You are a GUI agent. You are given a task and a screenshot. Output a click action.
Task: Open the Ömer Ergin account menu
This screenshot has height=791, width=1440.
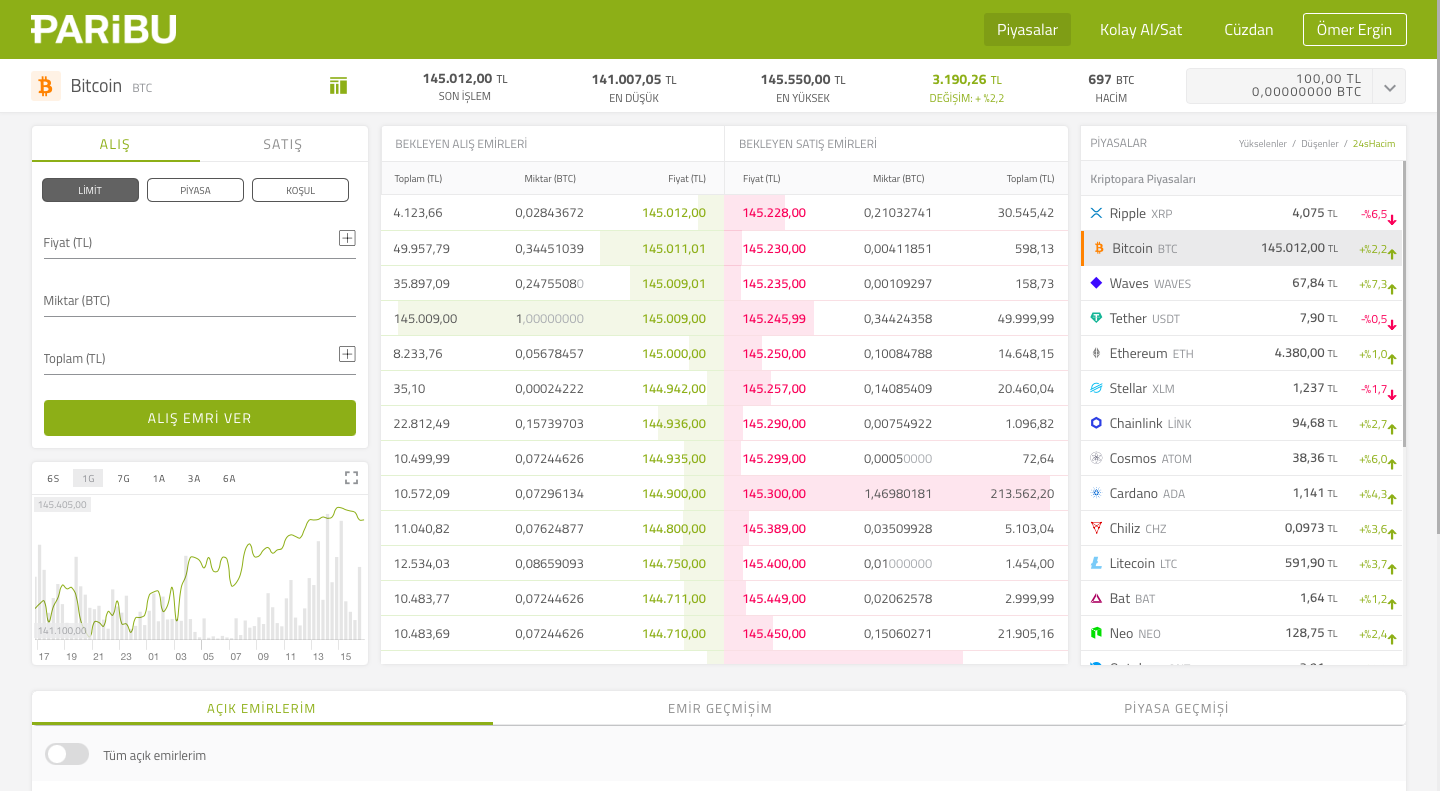[x=1354, y=30]
